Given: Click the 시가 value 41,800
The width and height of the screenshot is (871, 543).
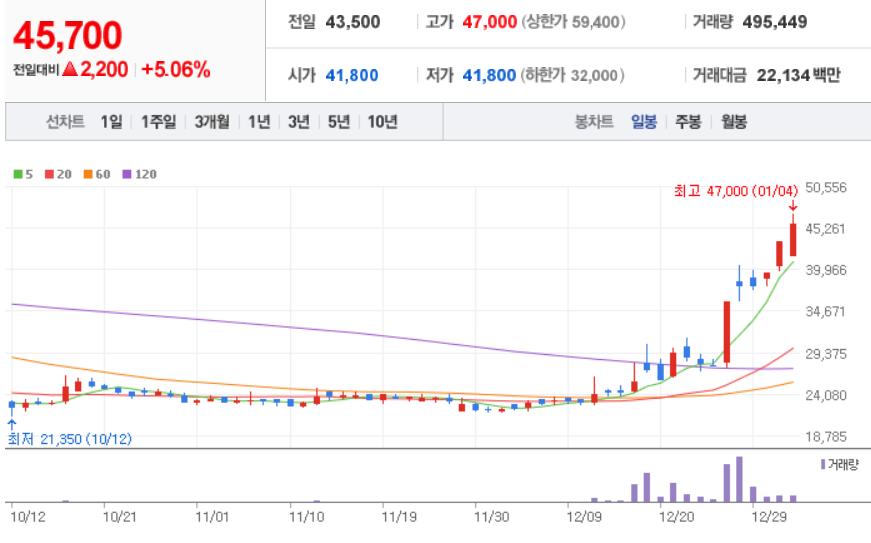Looking at the screenshot, I should tap(352, 75).
